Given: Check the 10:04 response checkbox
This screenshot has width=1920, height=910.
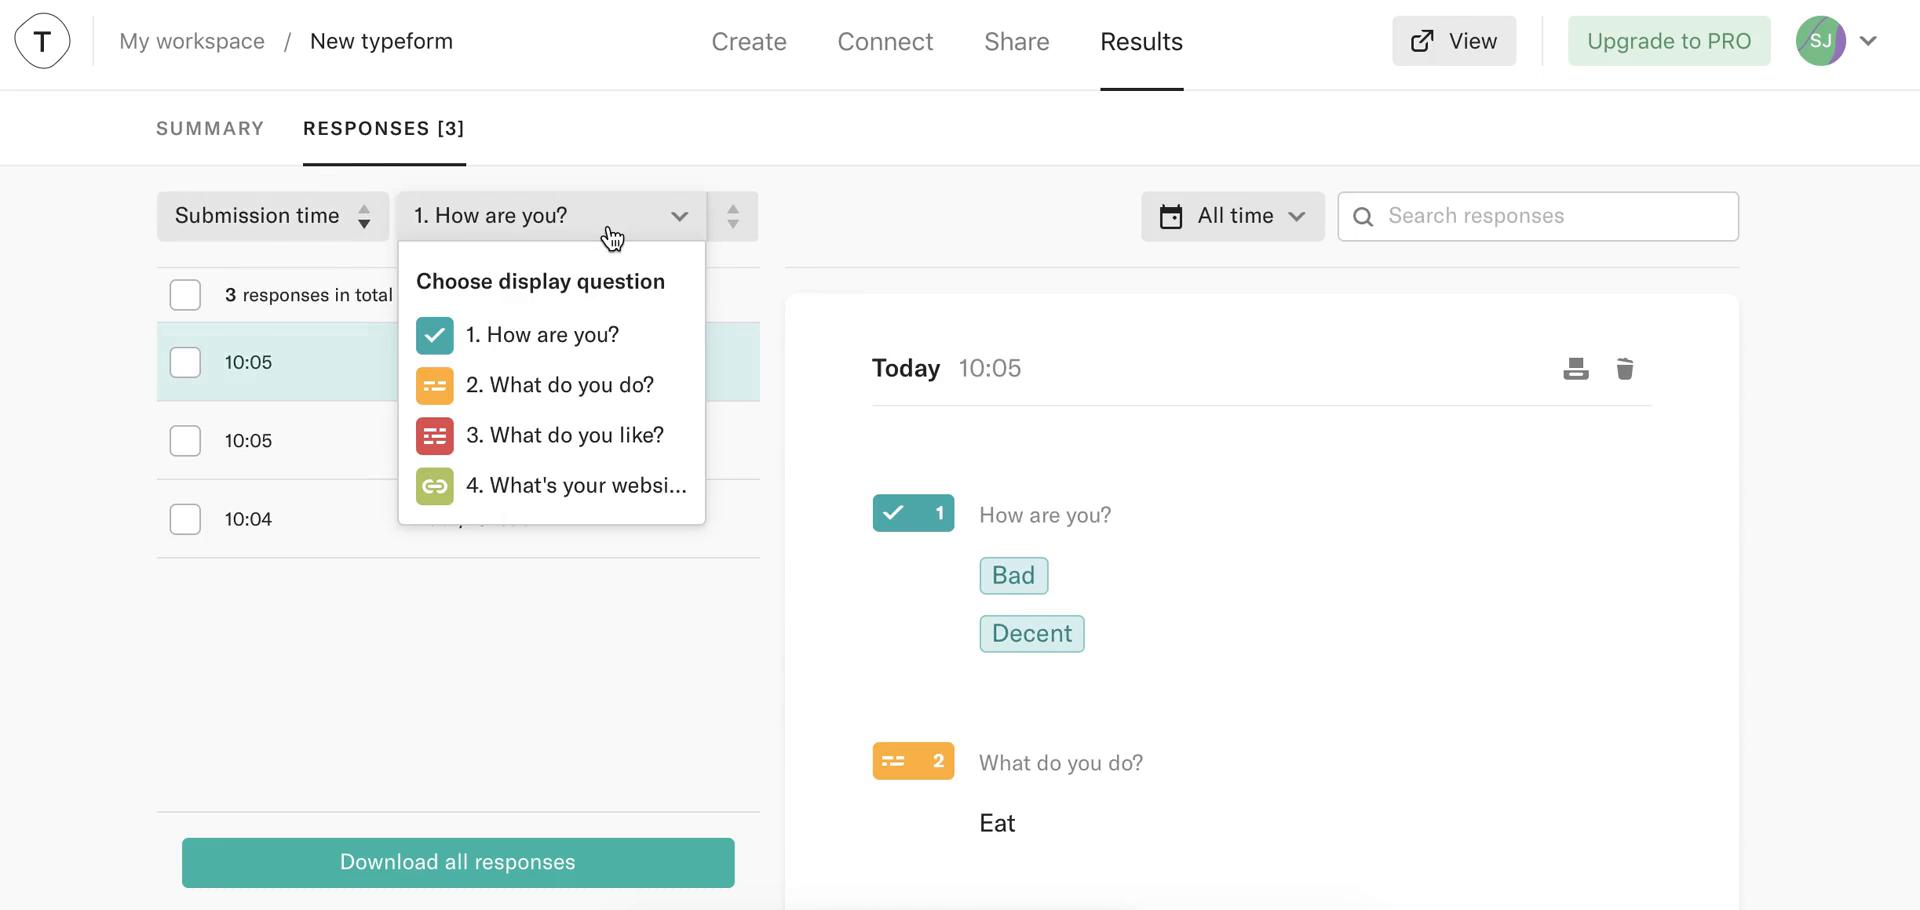Looking at the screenshot, I should [x=185, y=519].
